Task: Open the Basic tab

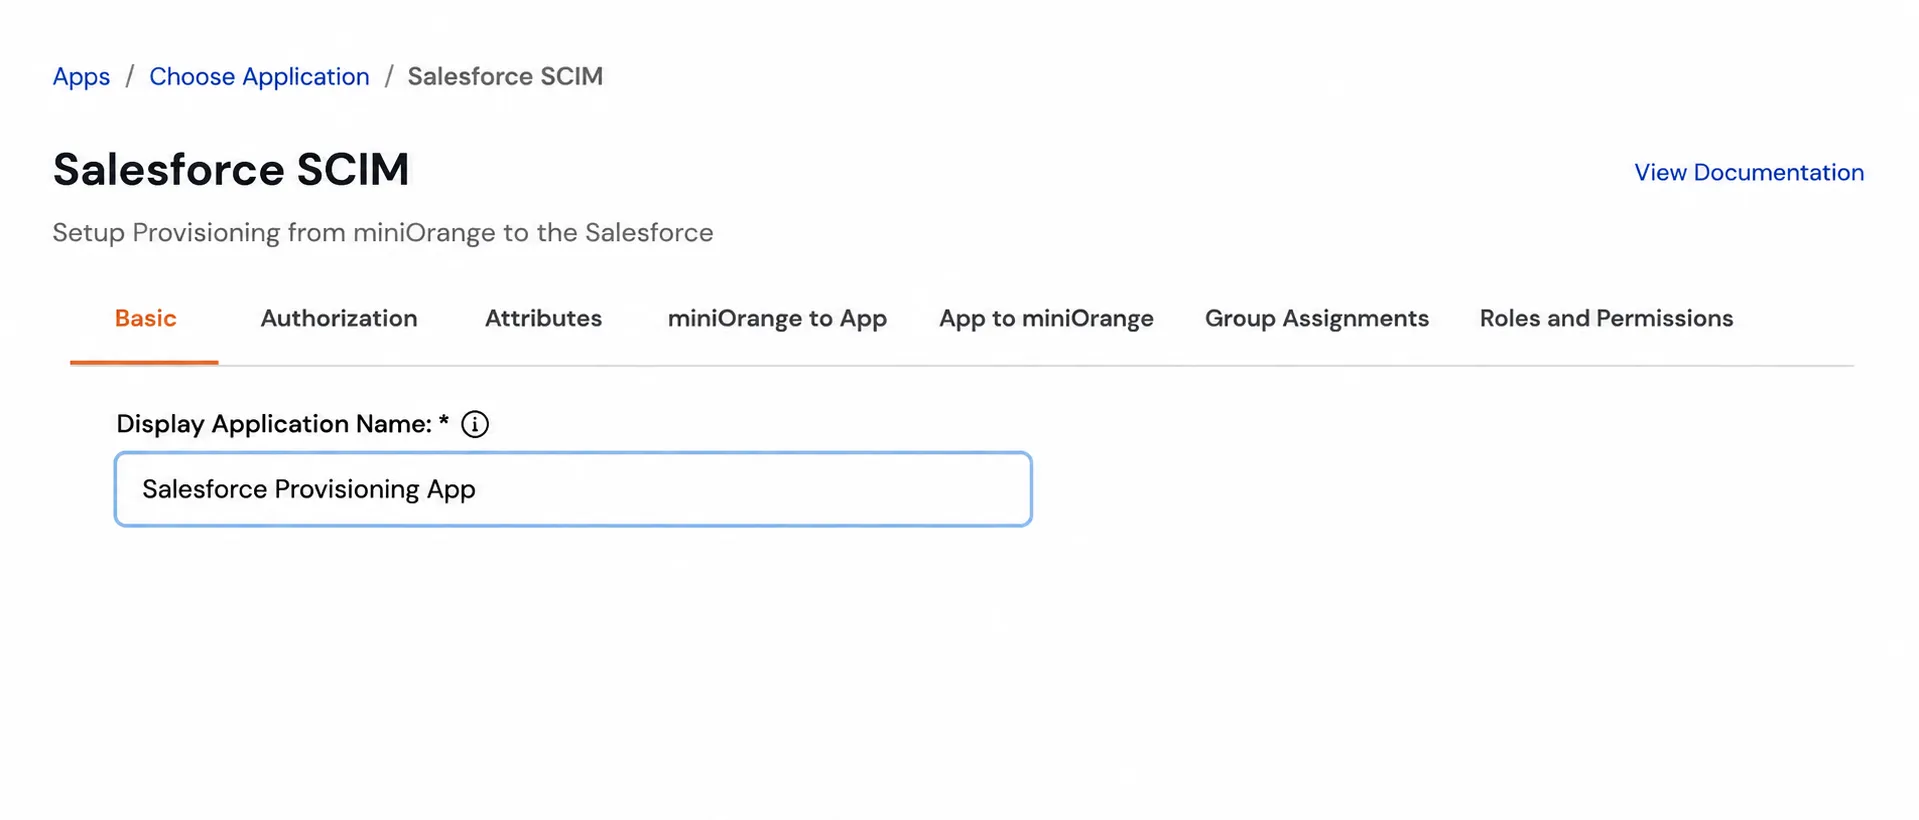Action: pyautogui.click(x=145, y=318)
